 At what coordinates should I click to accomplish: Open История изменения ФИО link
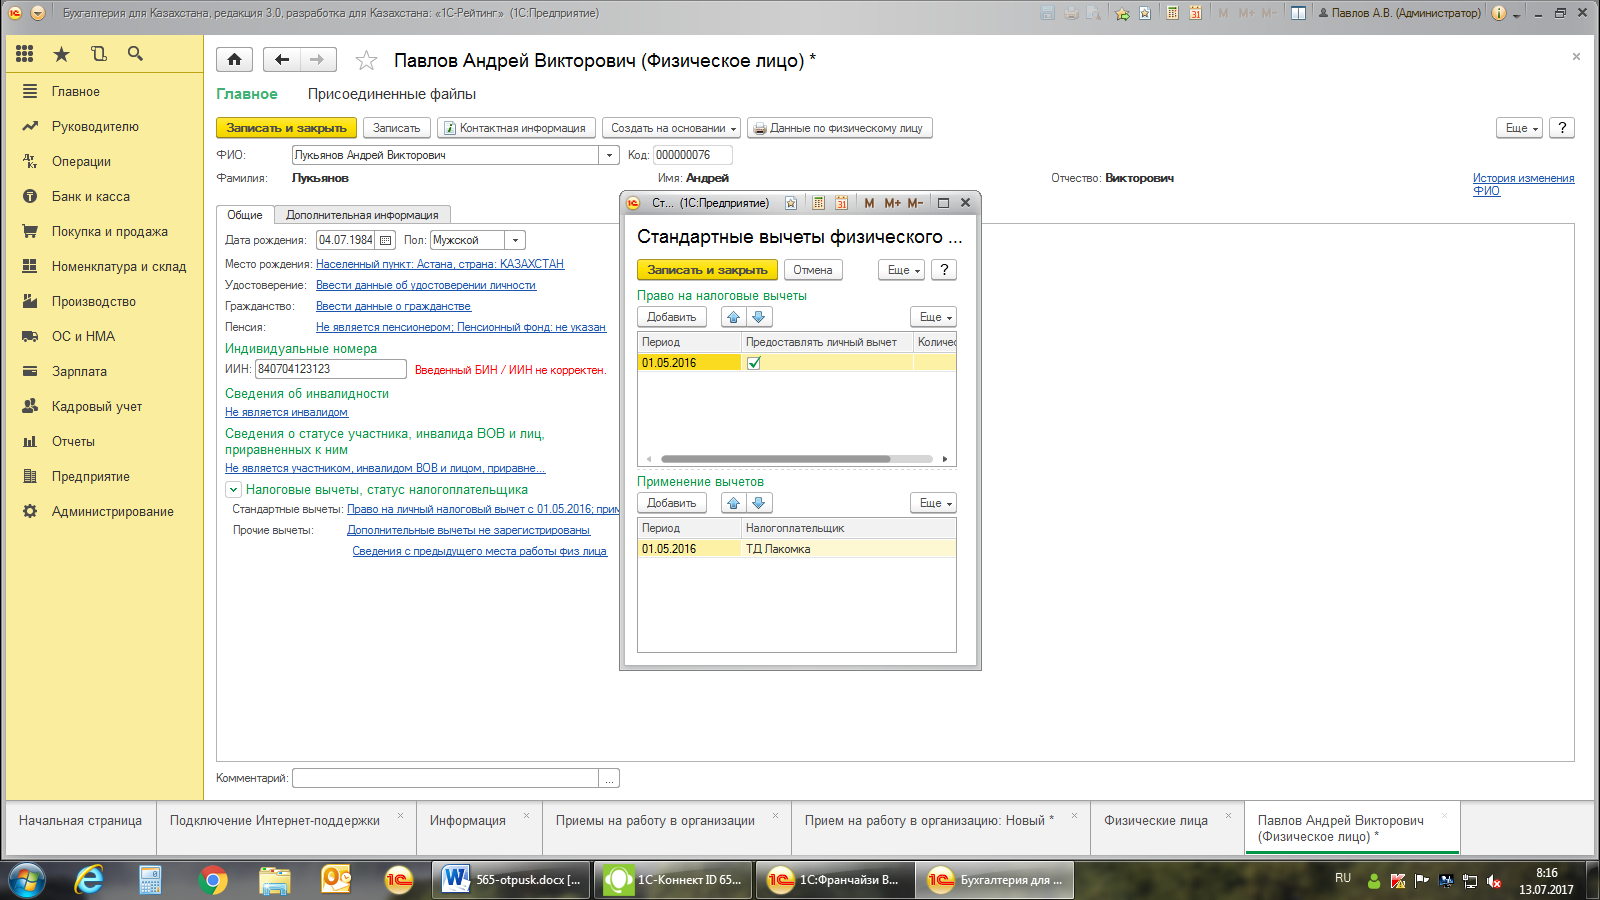pos(1523,184)
